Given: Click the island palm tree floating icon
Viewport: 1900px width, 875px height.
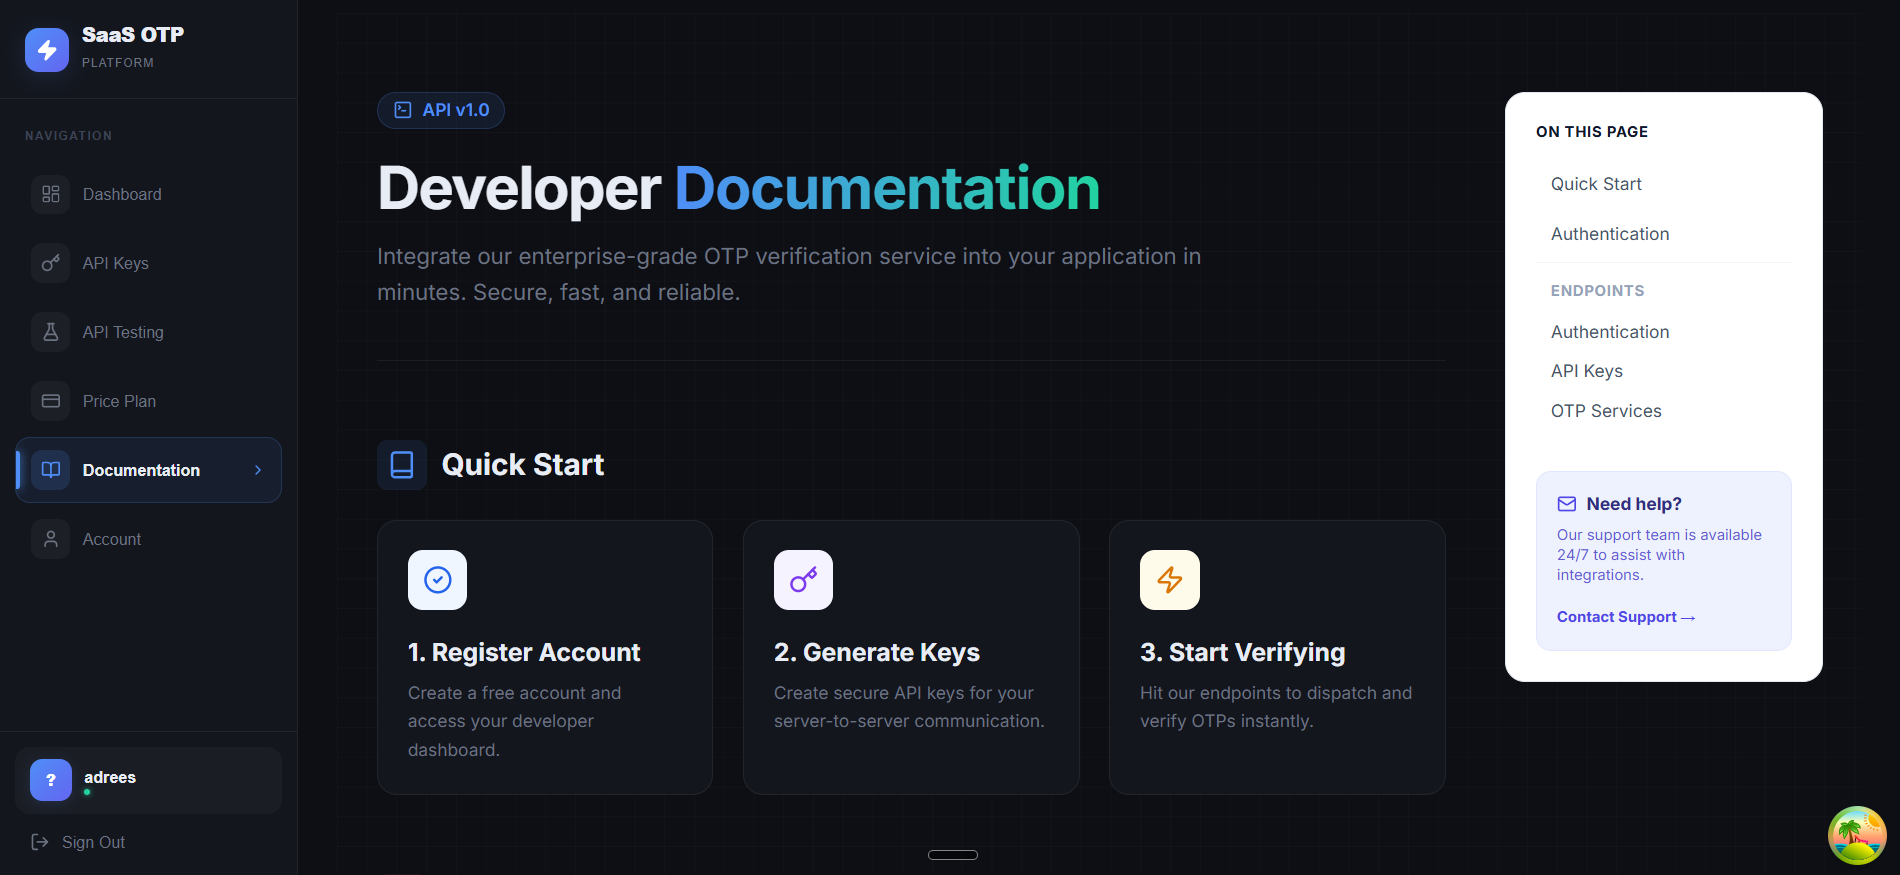Looking at the screenshot, I should pyautogui.click(x=1857, y=835).
